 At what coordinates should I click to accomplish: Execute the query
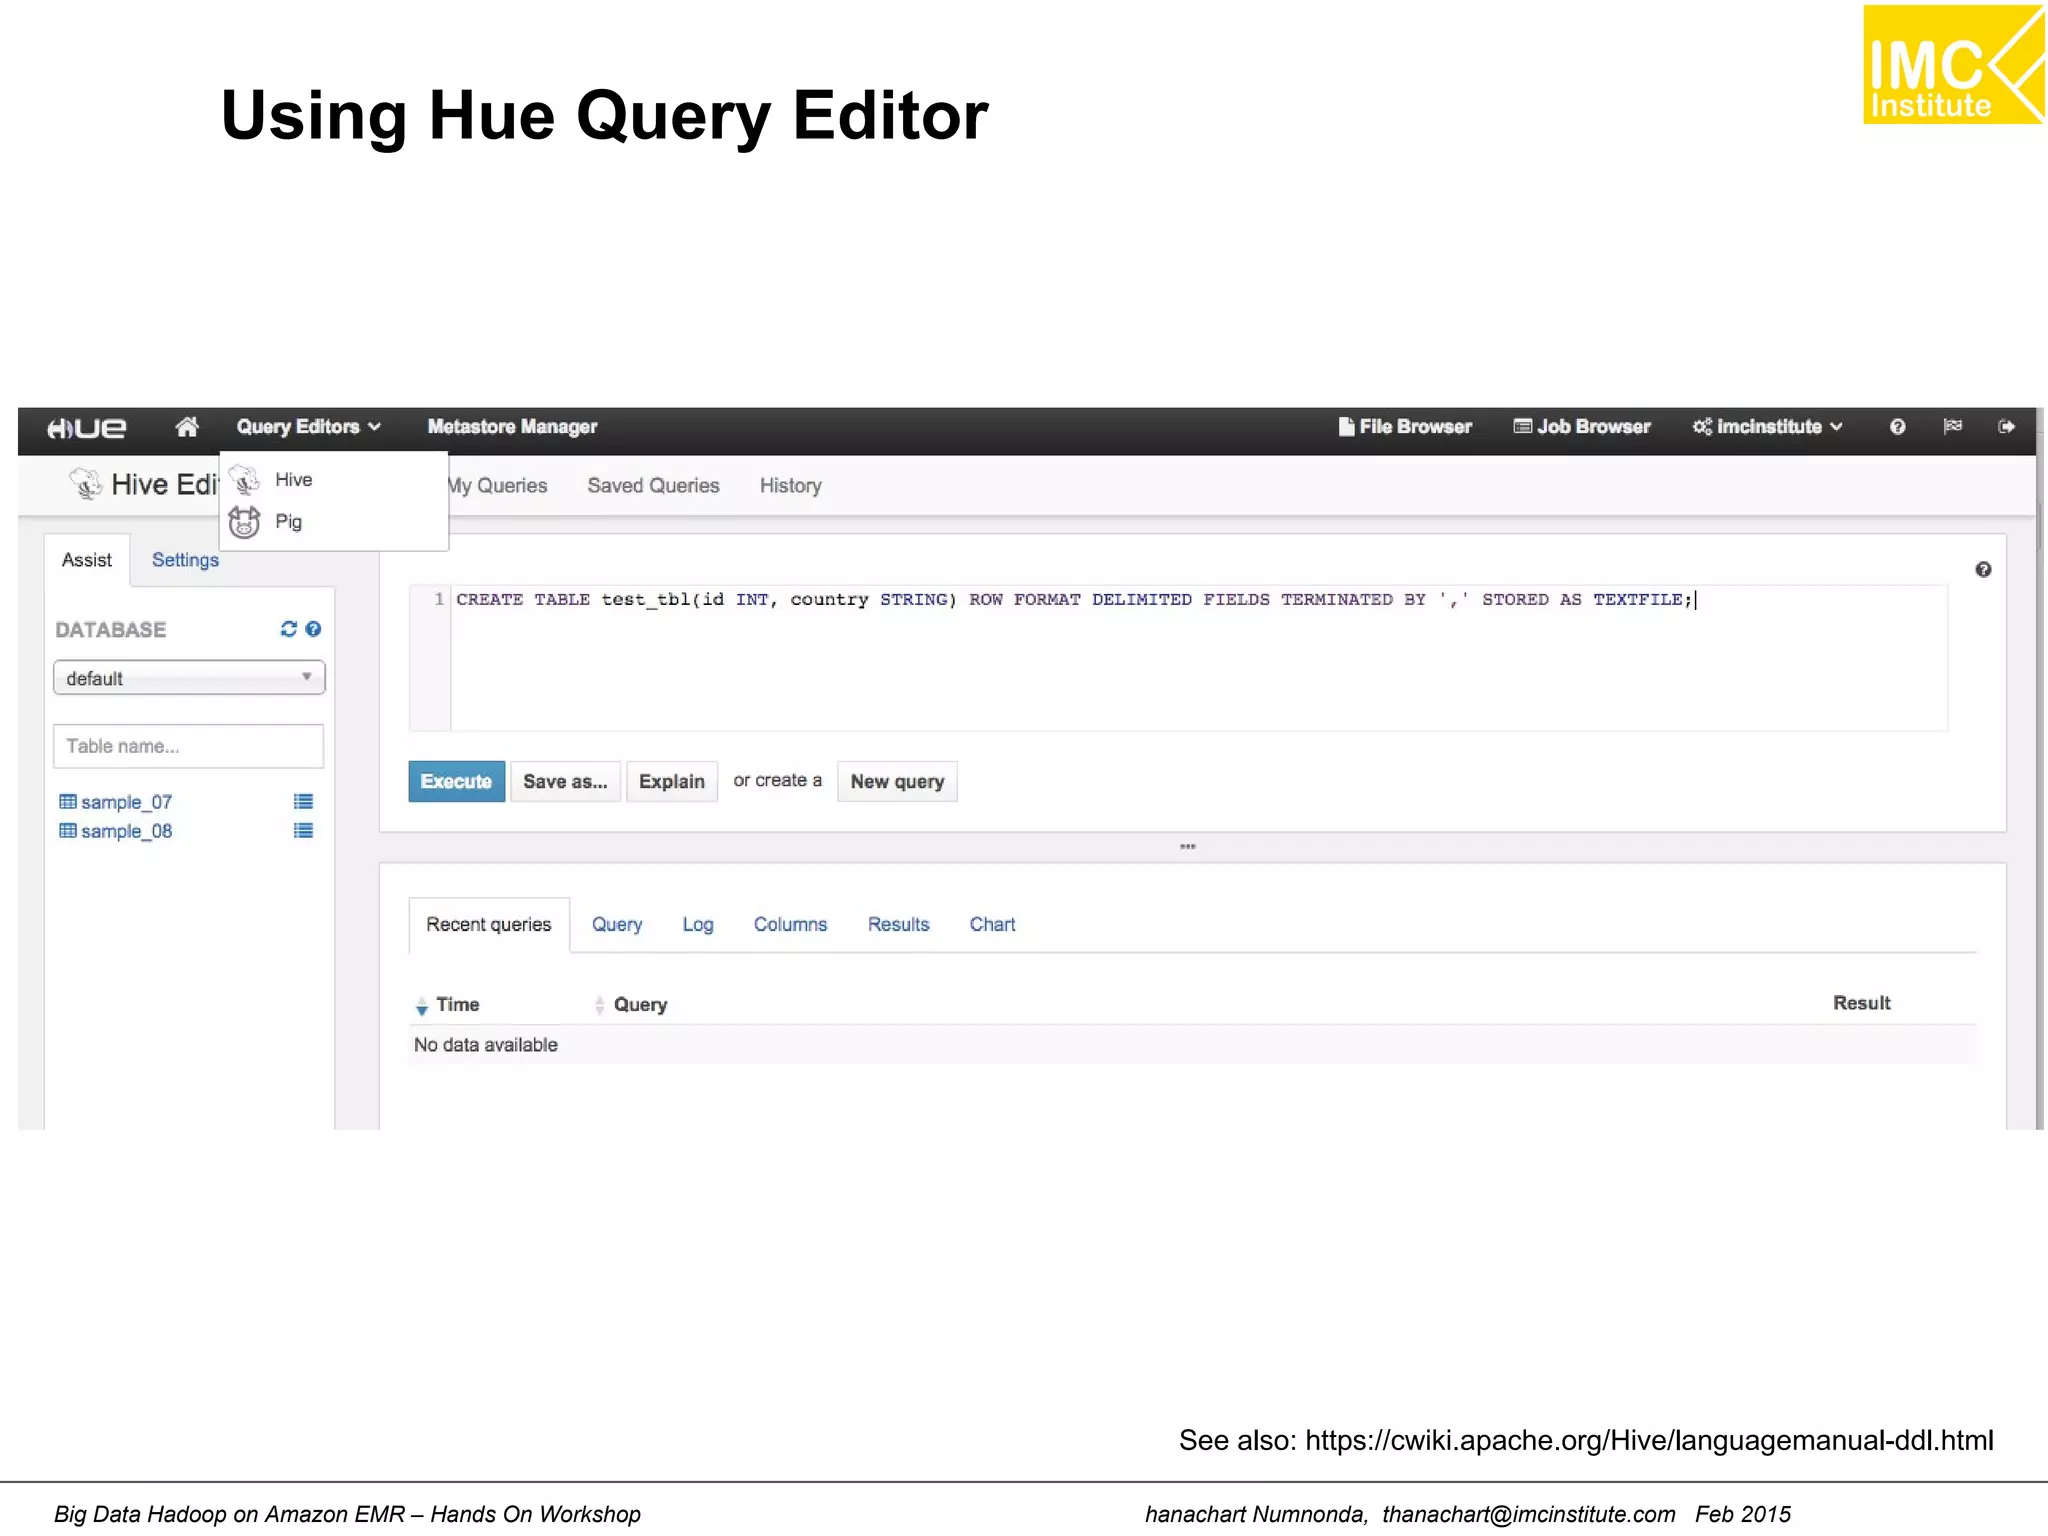click(x=456, y=782)
